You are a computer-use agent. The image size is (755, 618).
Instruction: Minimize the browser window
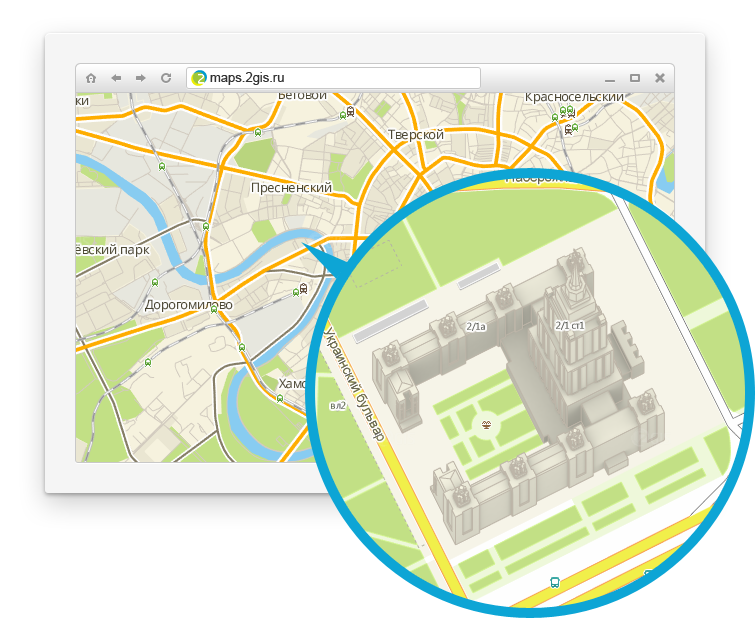(610, 79)
